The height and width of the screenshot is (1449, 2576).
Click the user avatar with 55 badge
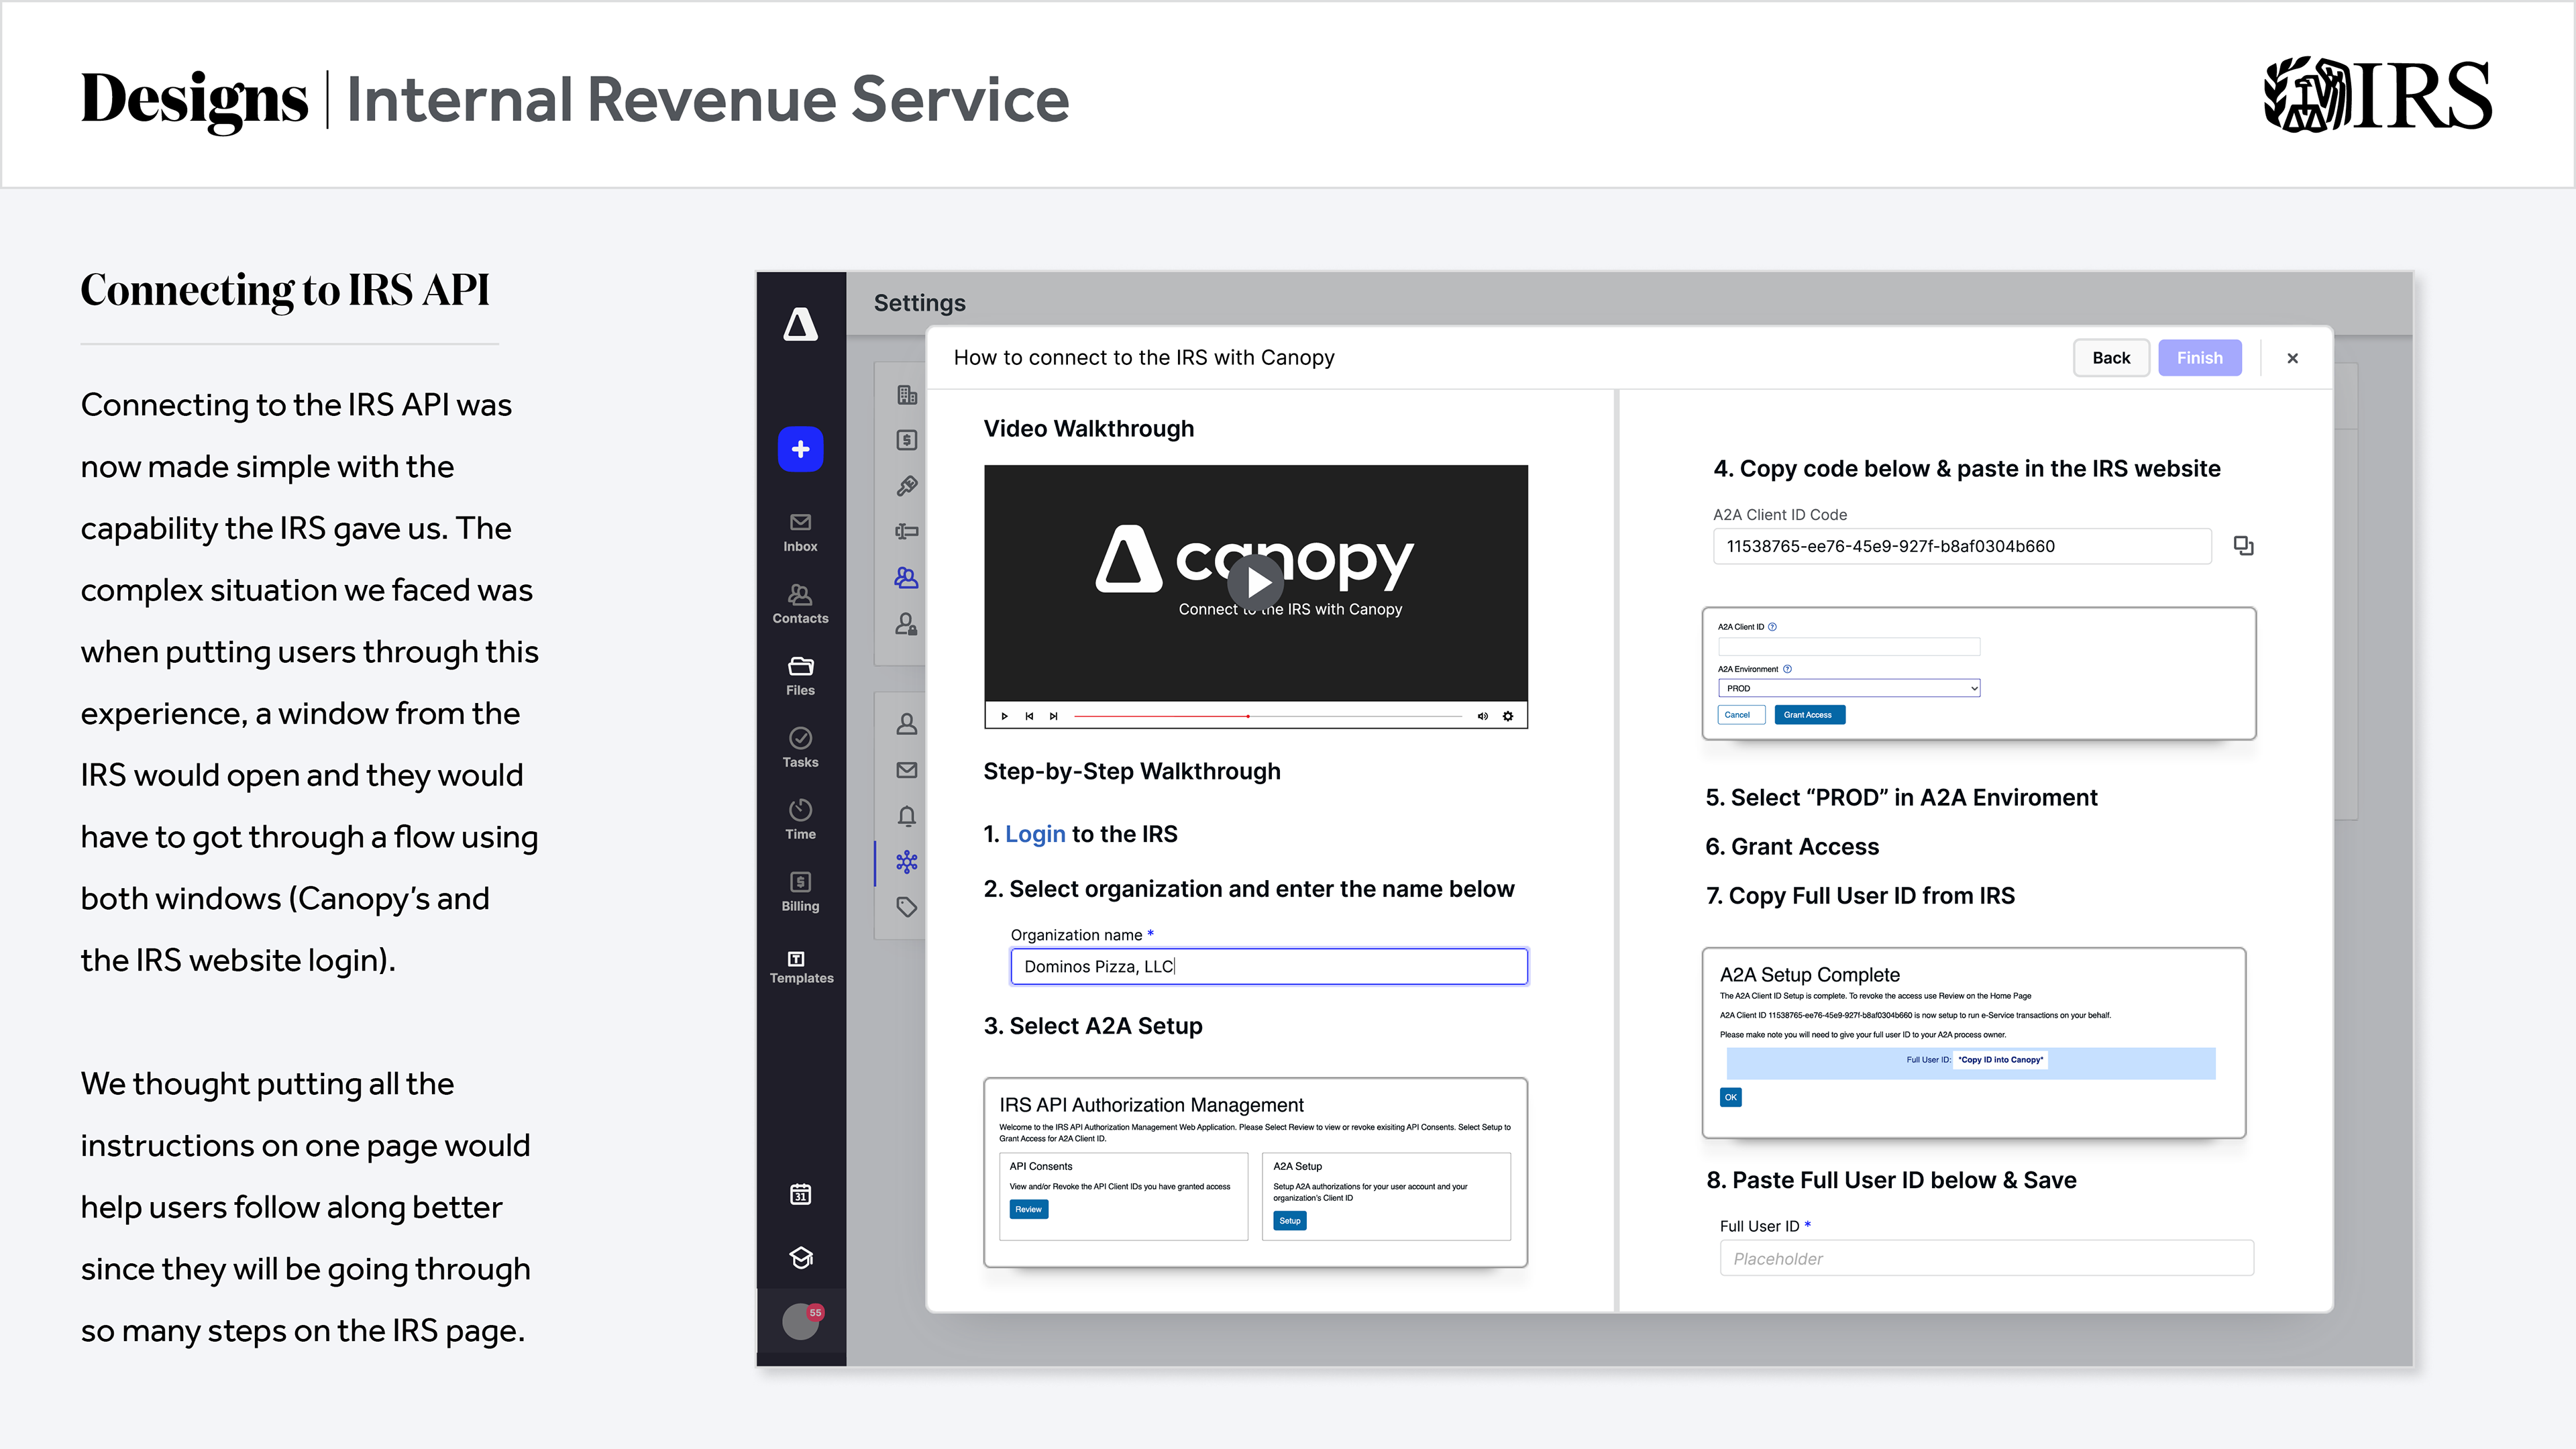click(x=800, y=1322)
